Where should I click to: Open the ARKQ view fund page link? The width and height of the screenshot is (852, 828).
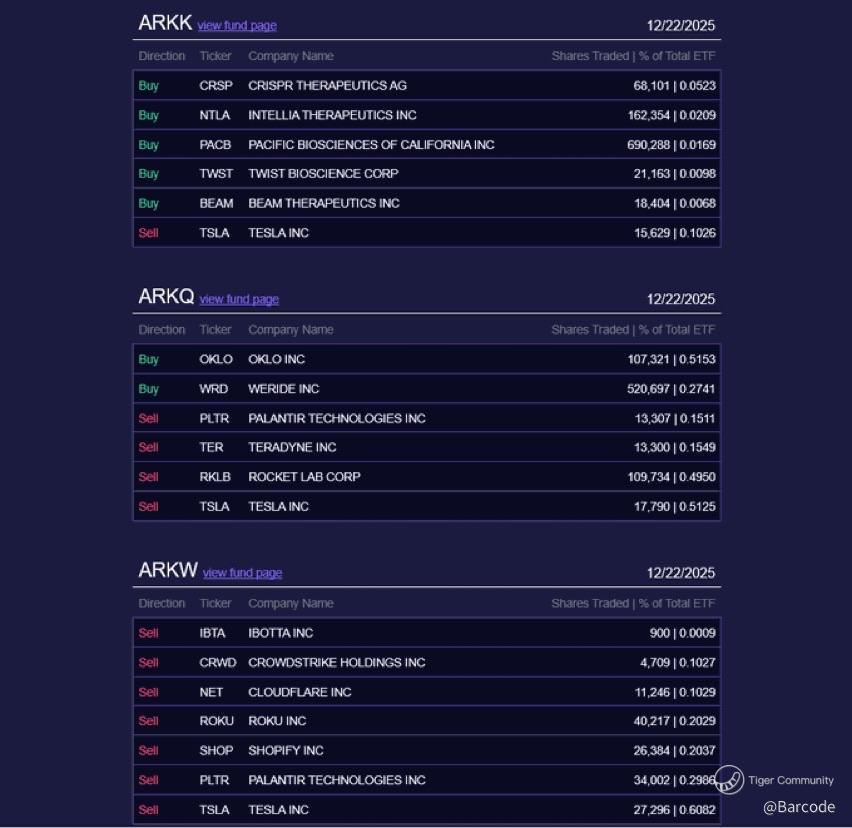click(x=239, y=299)
